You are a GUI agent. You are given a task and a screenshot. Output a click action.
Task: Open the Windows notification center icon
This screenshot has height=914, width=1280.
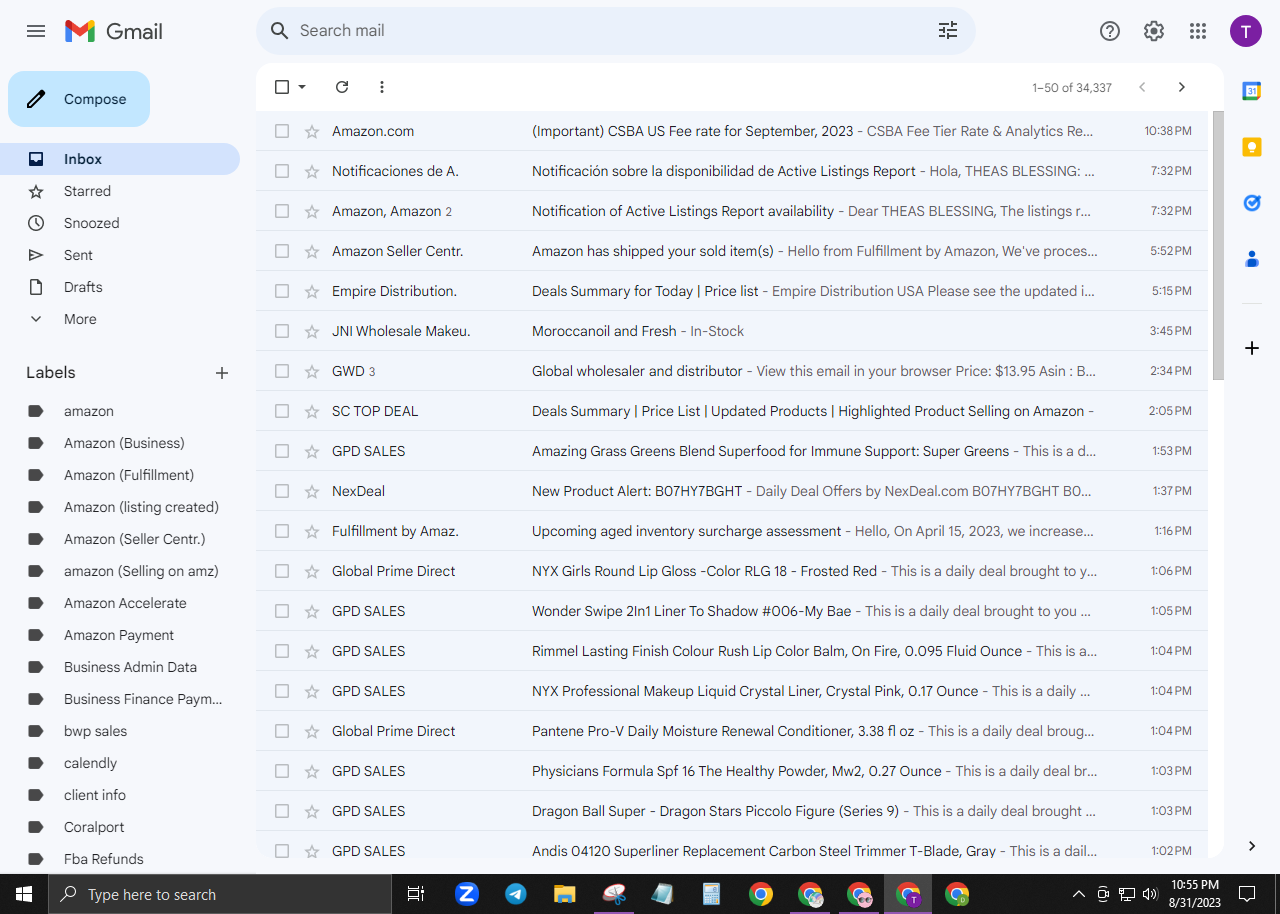coord(1247,894)
